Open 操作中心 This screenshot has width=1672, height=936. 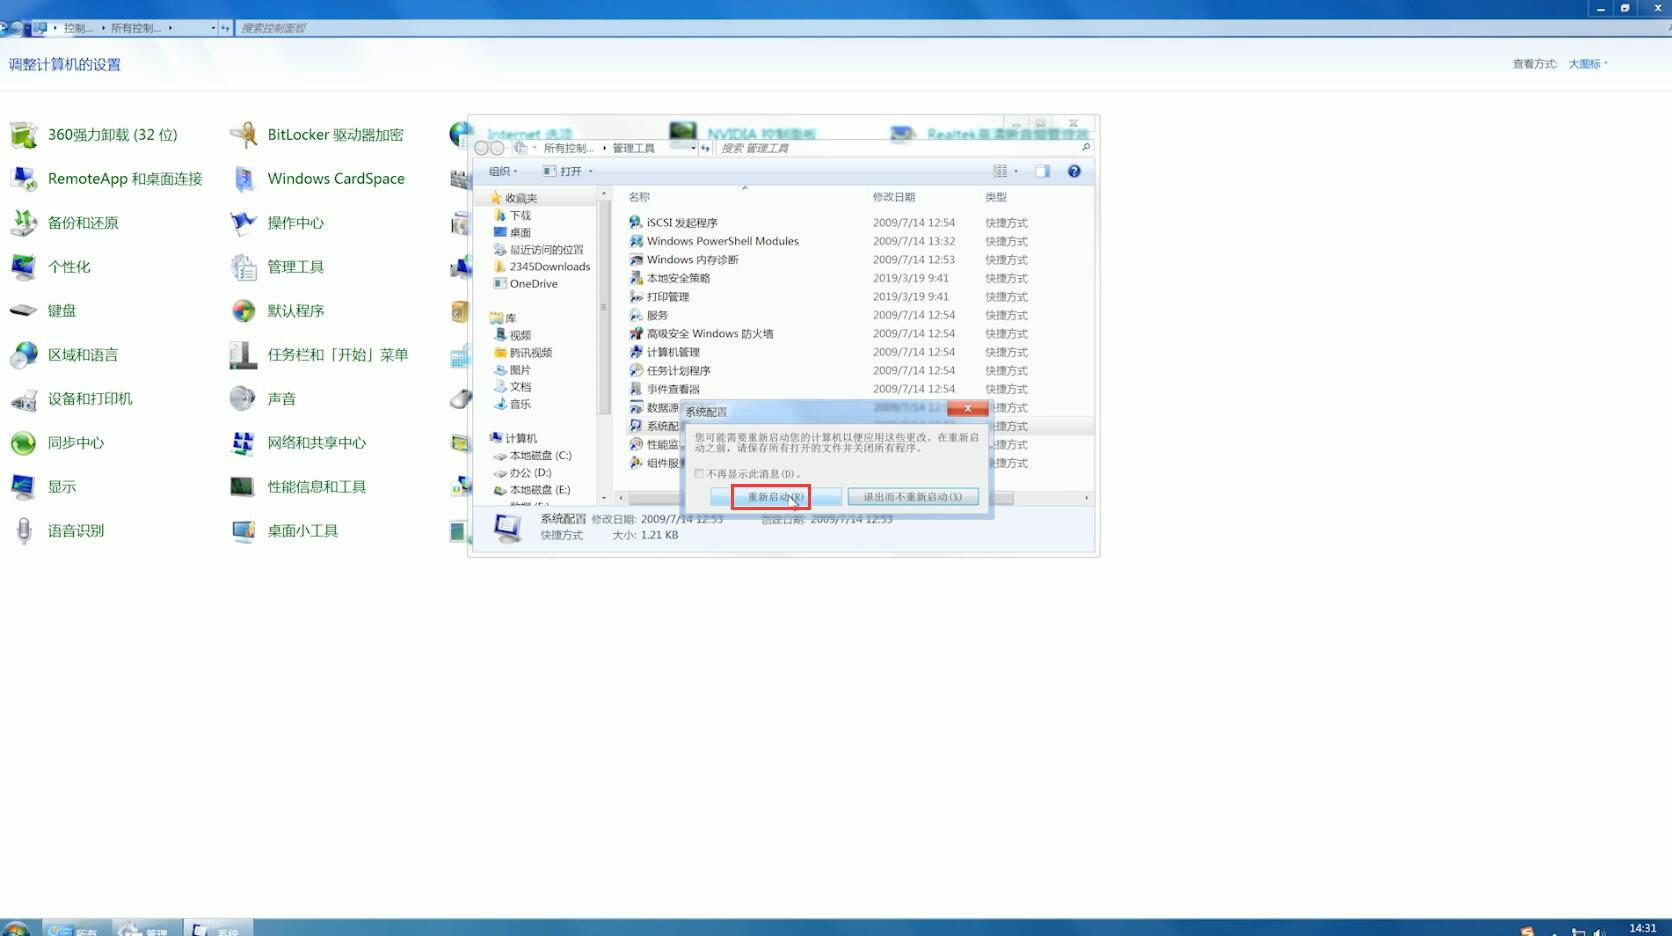click(277, 222)
